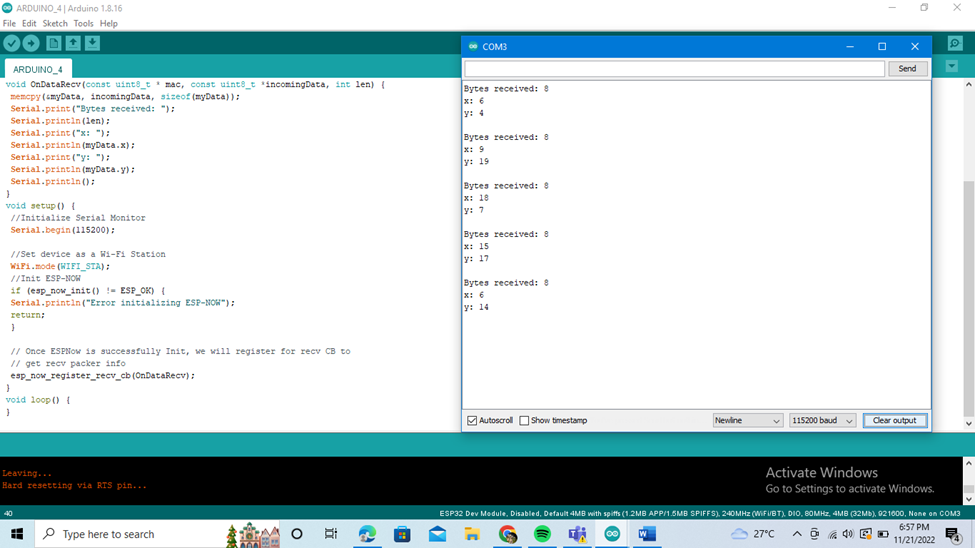
Task: Toggle the Autoscroll checkbox
Action: point(472,420)
